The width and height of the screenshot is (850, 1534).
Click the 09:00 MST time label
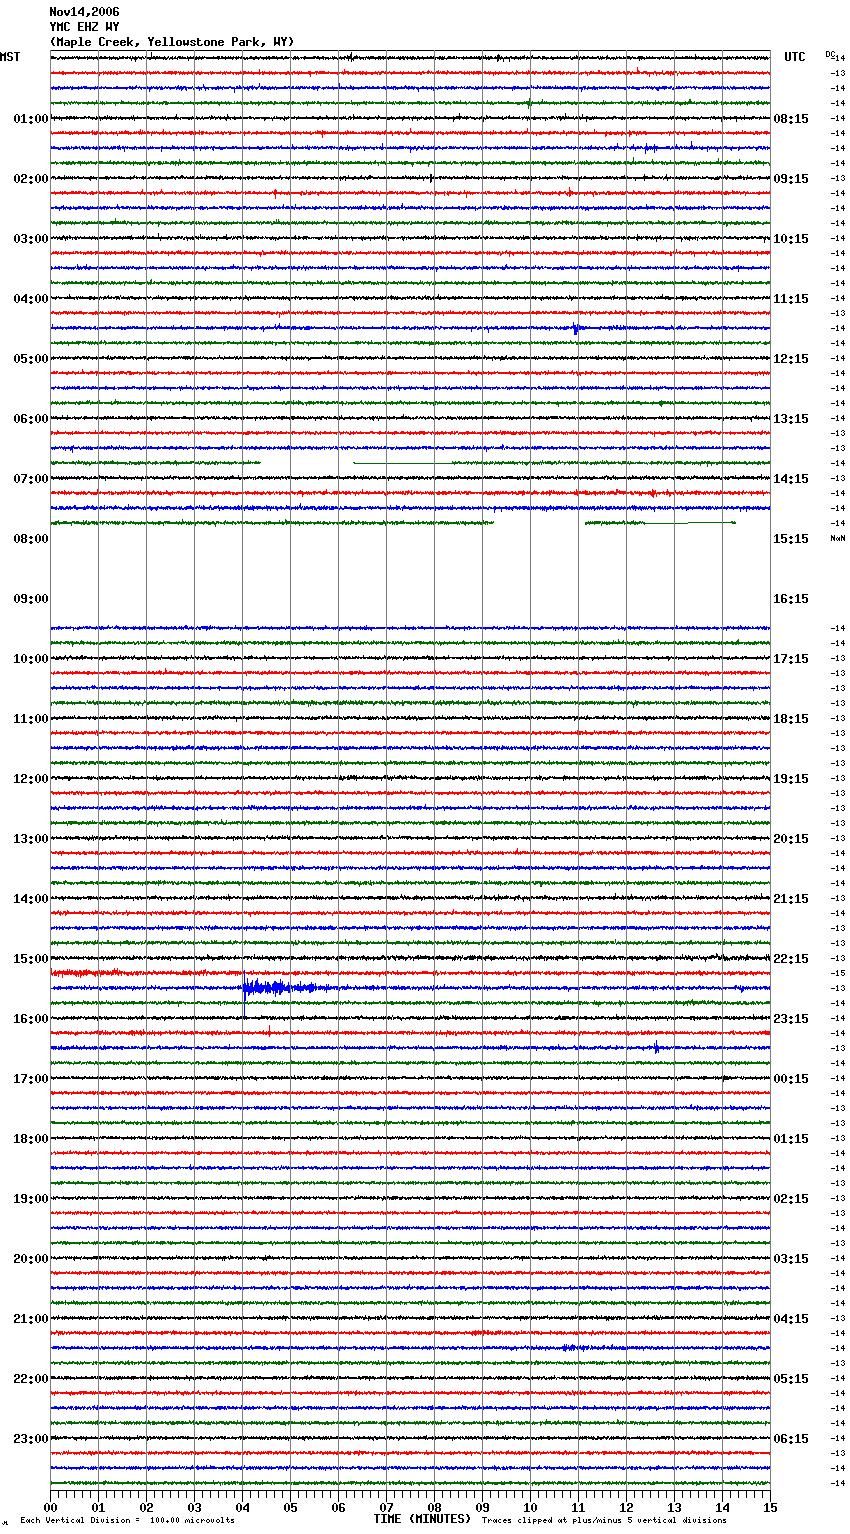coord(31,599)
